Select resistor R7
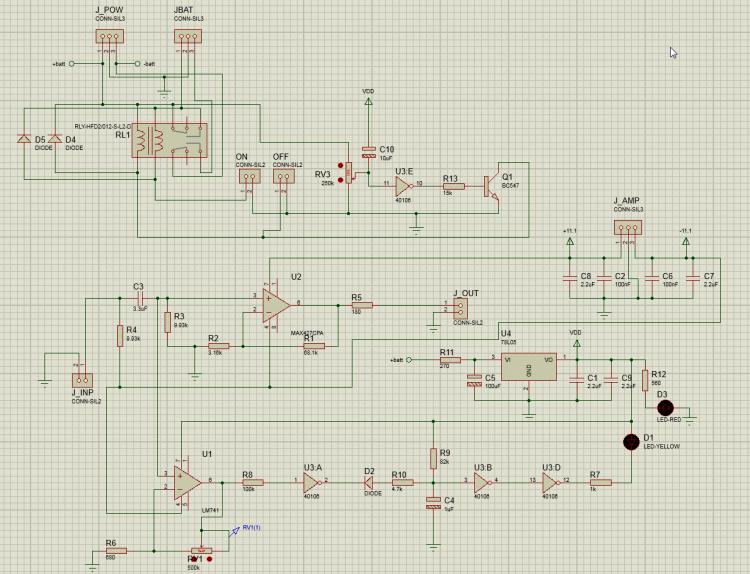The width and height of the screenshot is (750, 574). pos(601,483)
